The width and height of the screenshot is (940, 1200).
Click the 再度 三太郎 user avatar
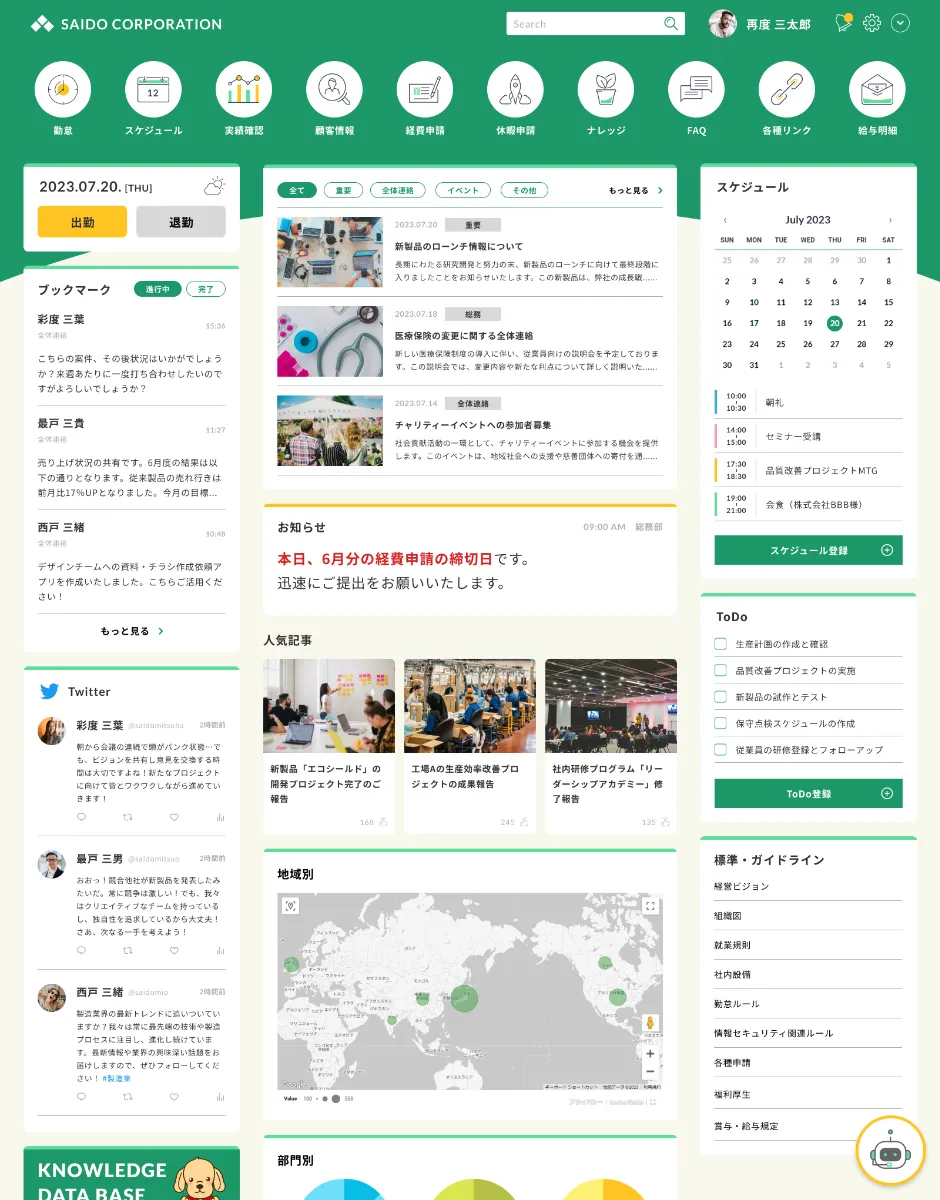(x=723, y=24)
